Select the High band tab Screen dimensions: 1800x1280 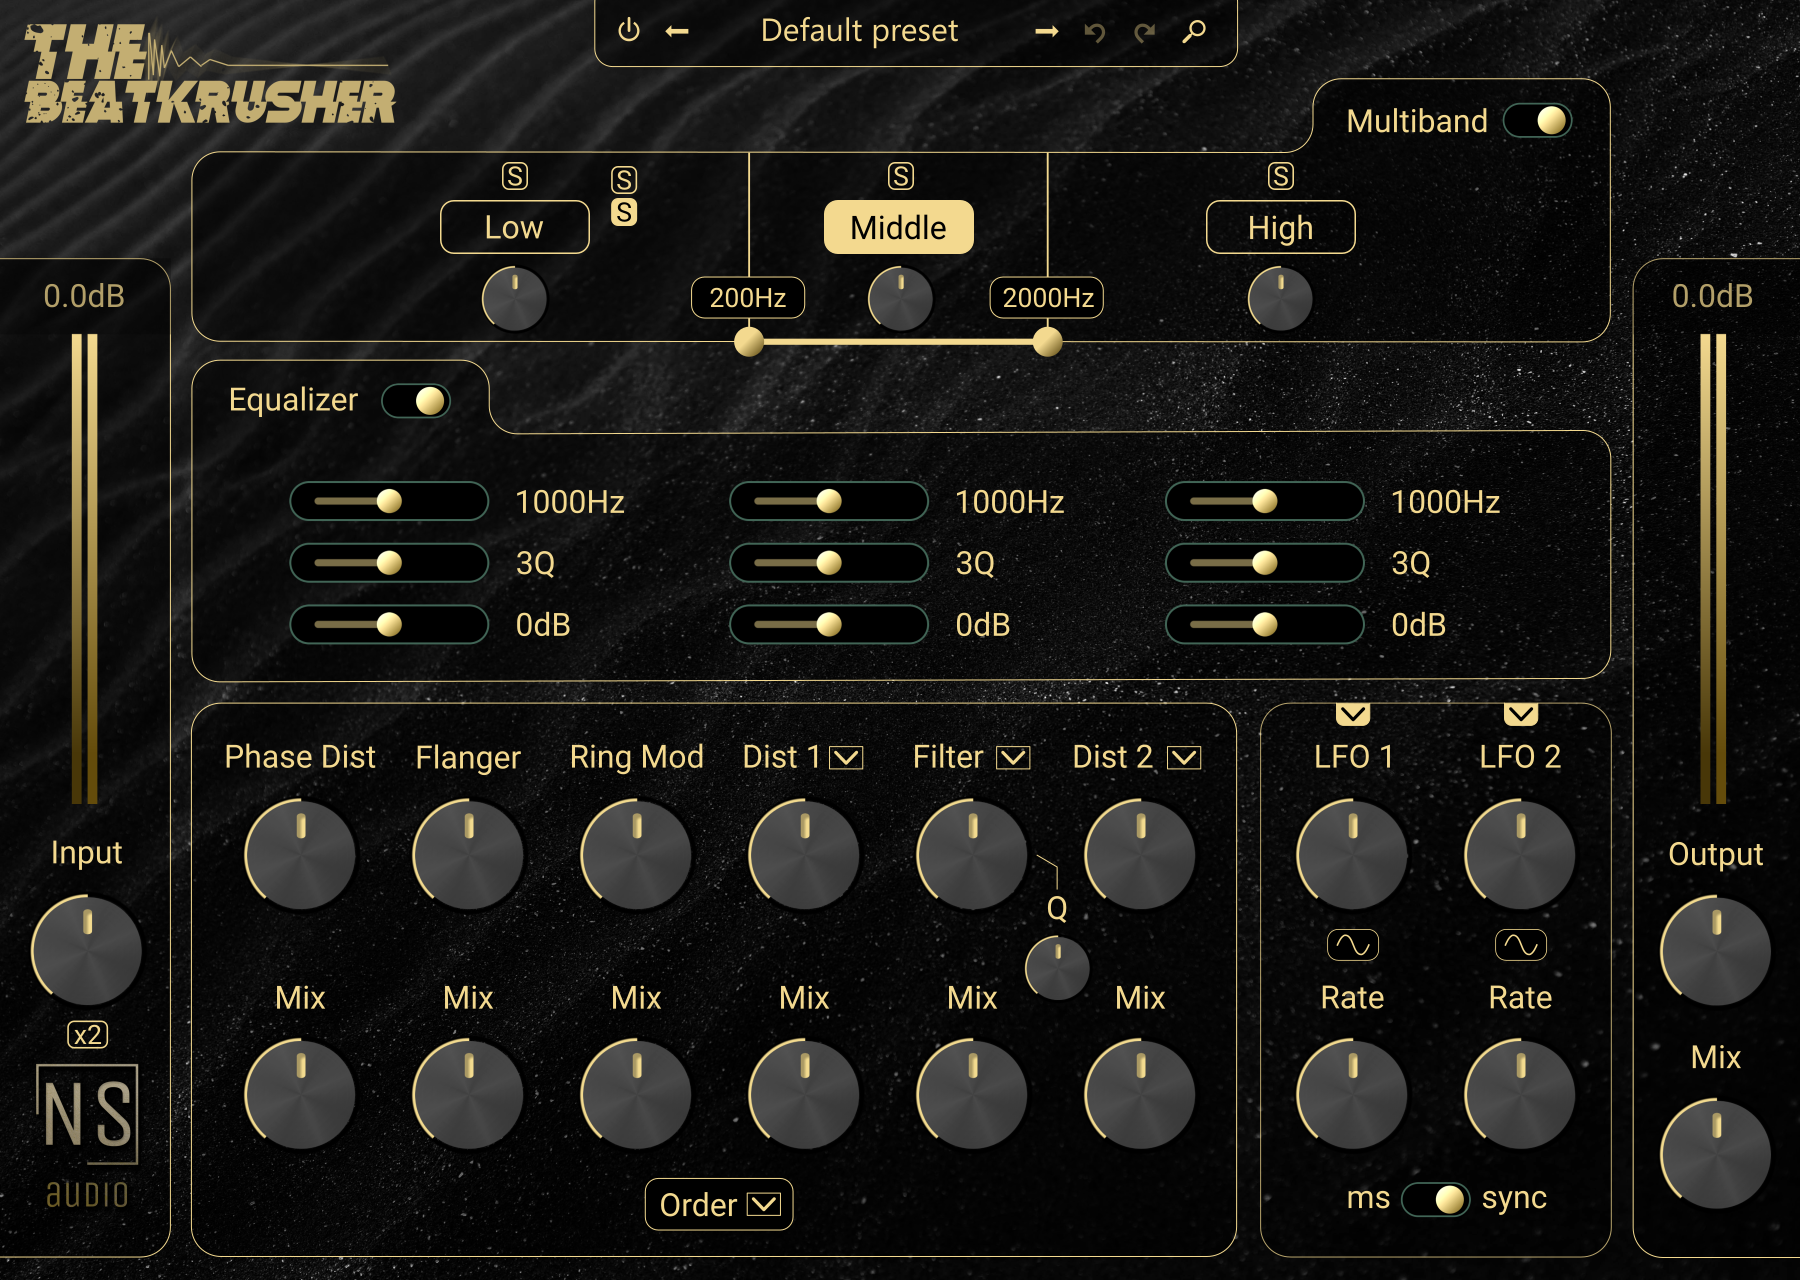coord(1281,227)
